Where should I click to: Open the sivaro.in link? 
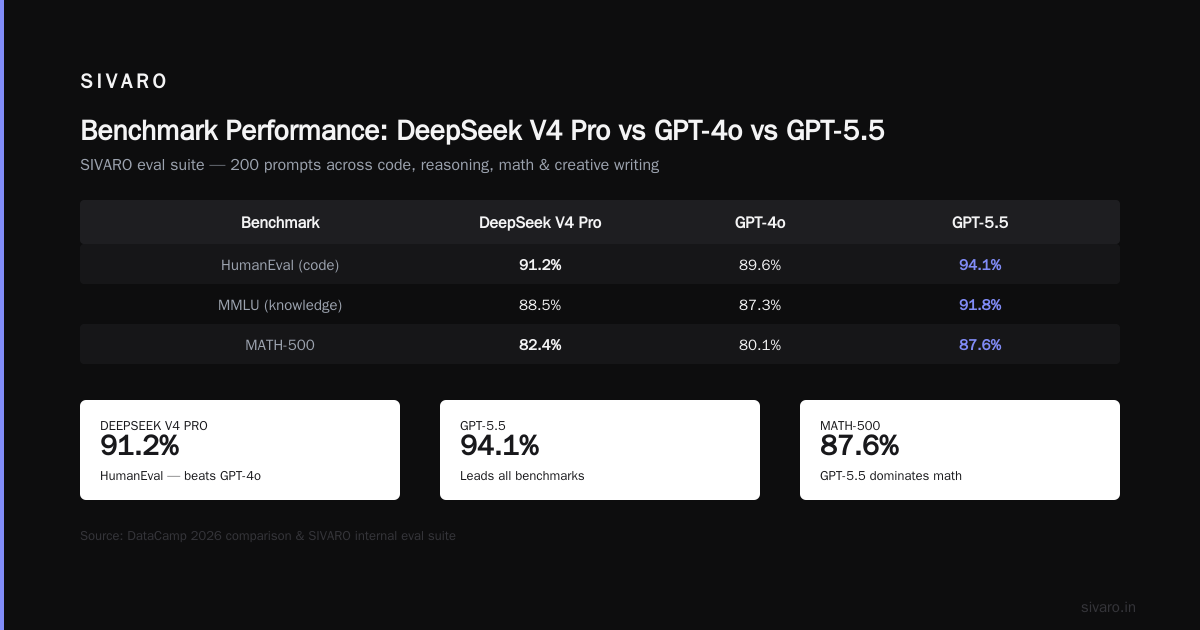pos(1108,607)
